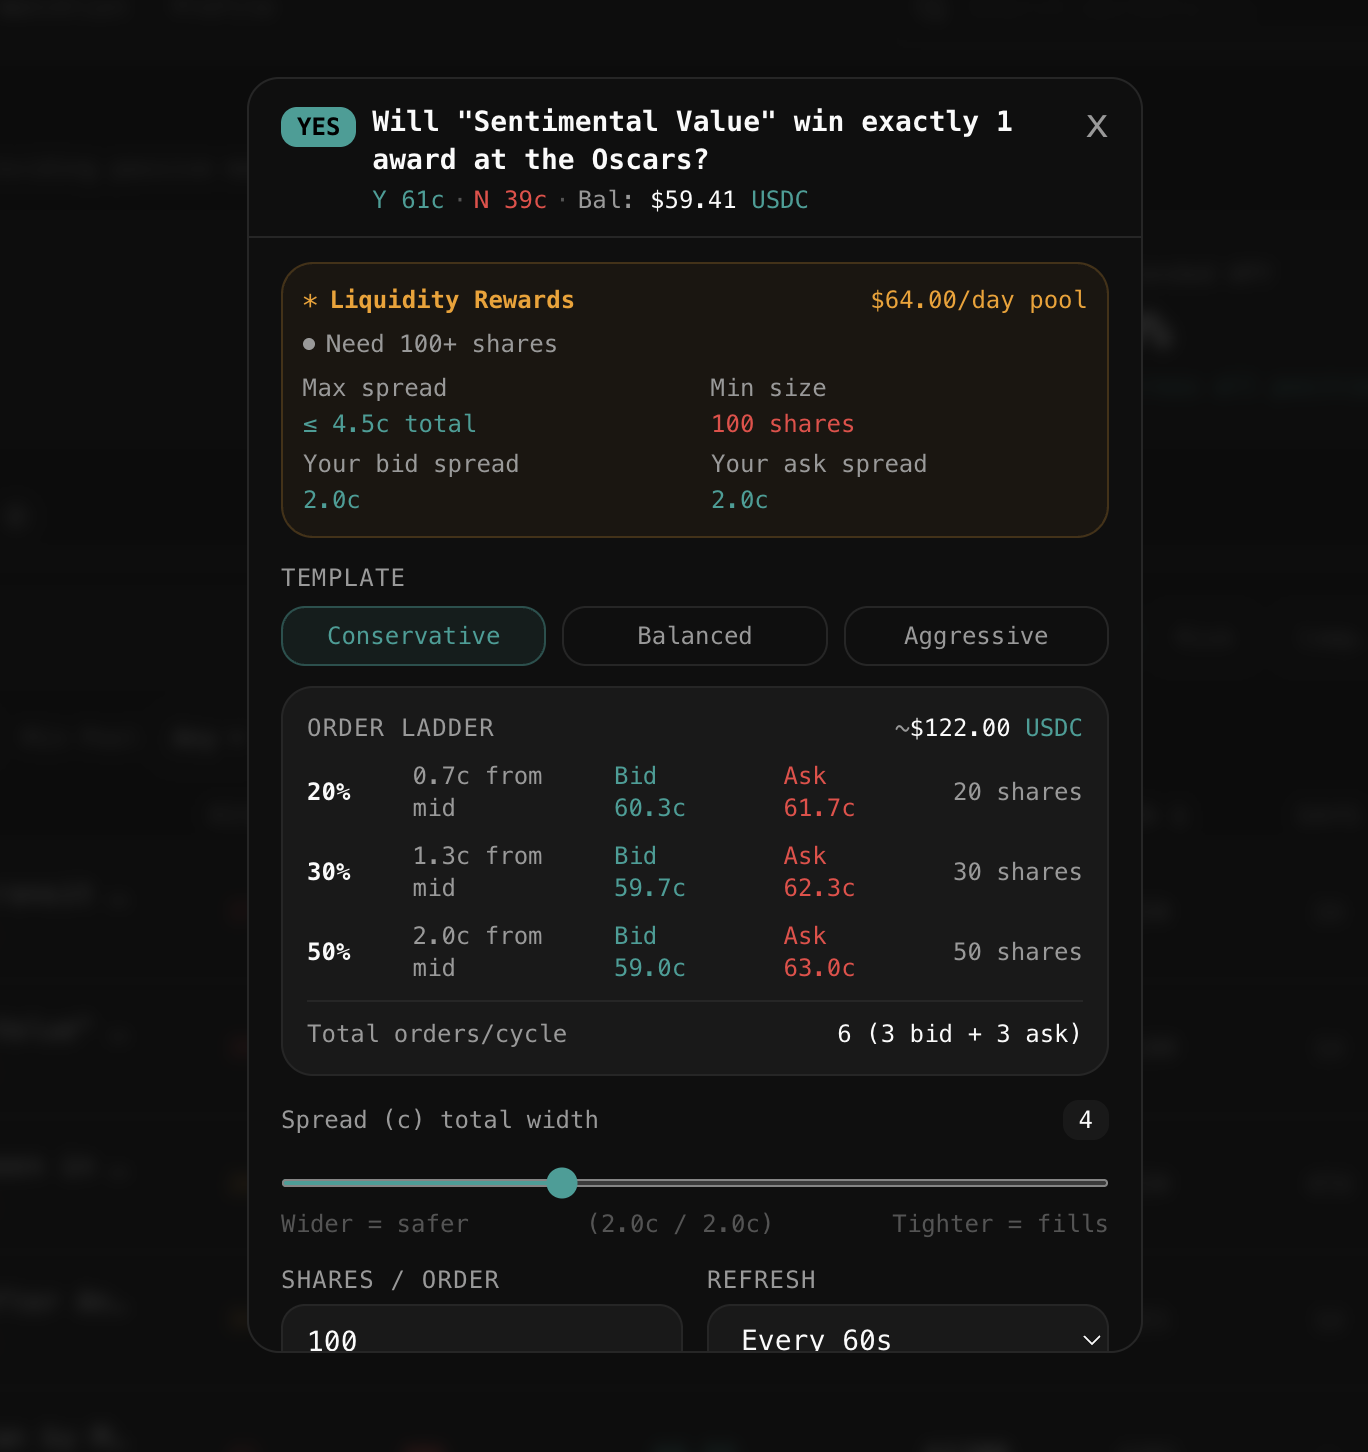1368x1452 pixels.
Task: Click the ~$122.00 USDC ladder total
Action: [x=988, y=728]
